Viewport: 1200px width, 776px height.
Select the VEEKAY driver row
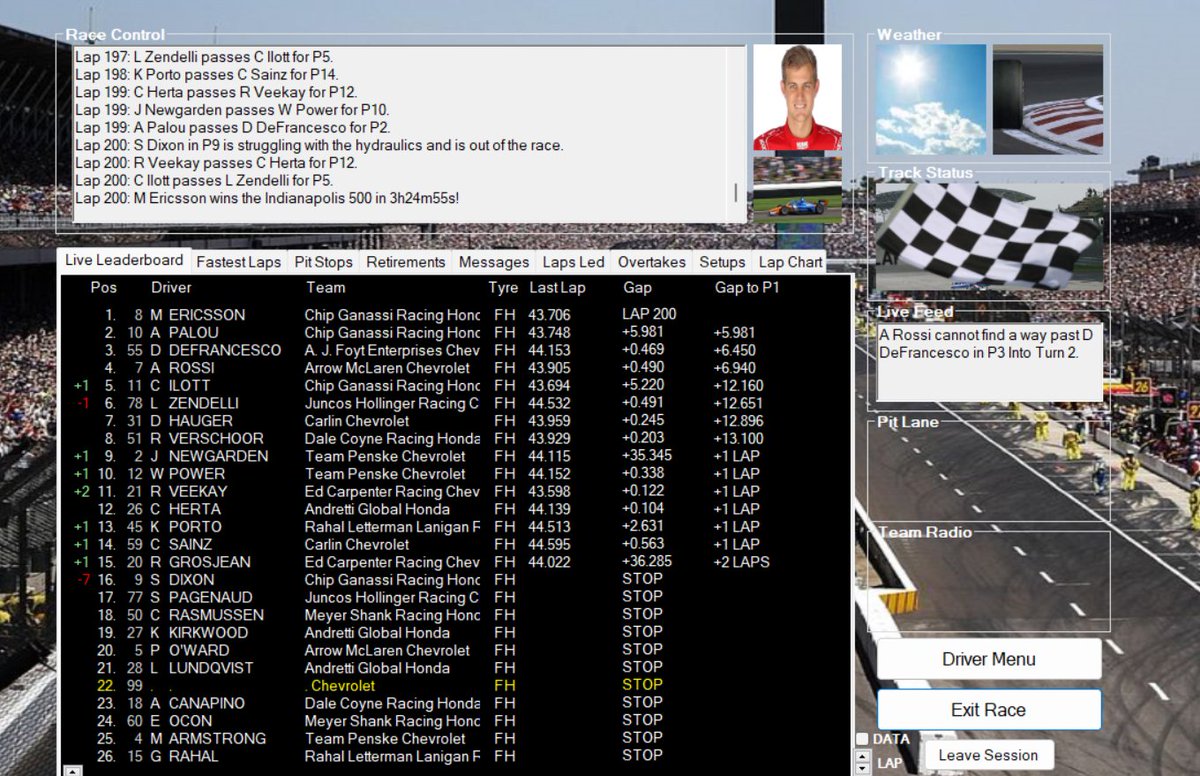tap(455, 492)
